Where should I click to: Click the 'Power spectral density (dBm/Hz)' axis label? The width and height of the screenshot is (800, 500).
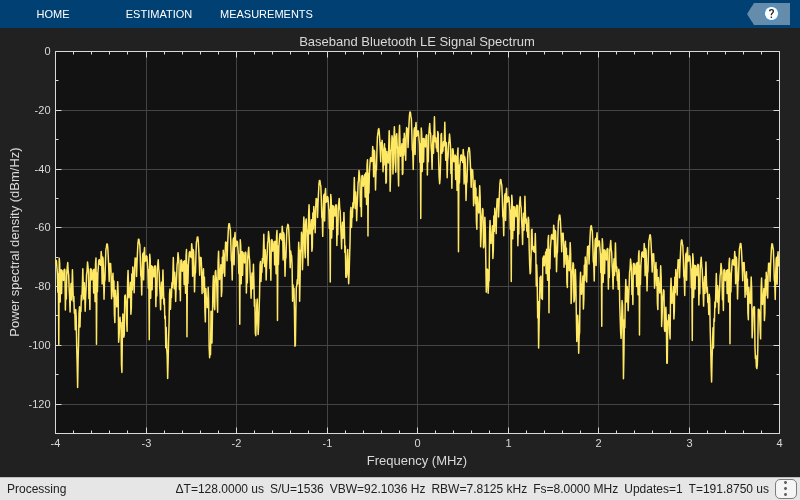pyautogui.click(x=15, y=242)
